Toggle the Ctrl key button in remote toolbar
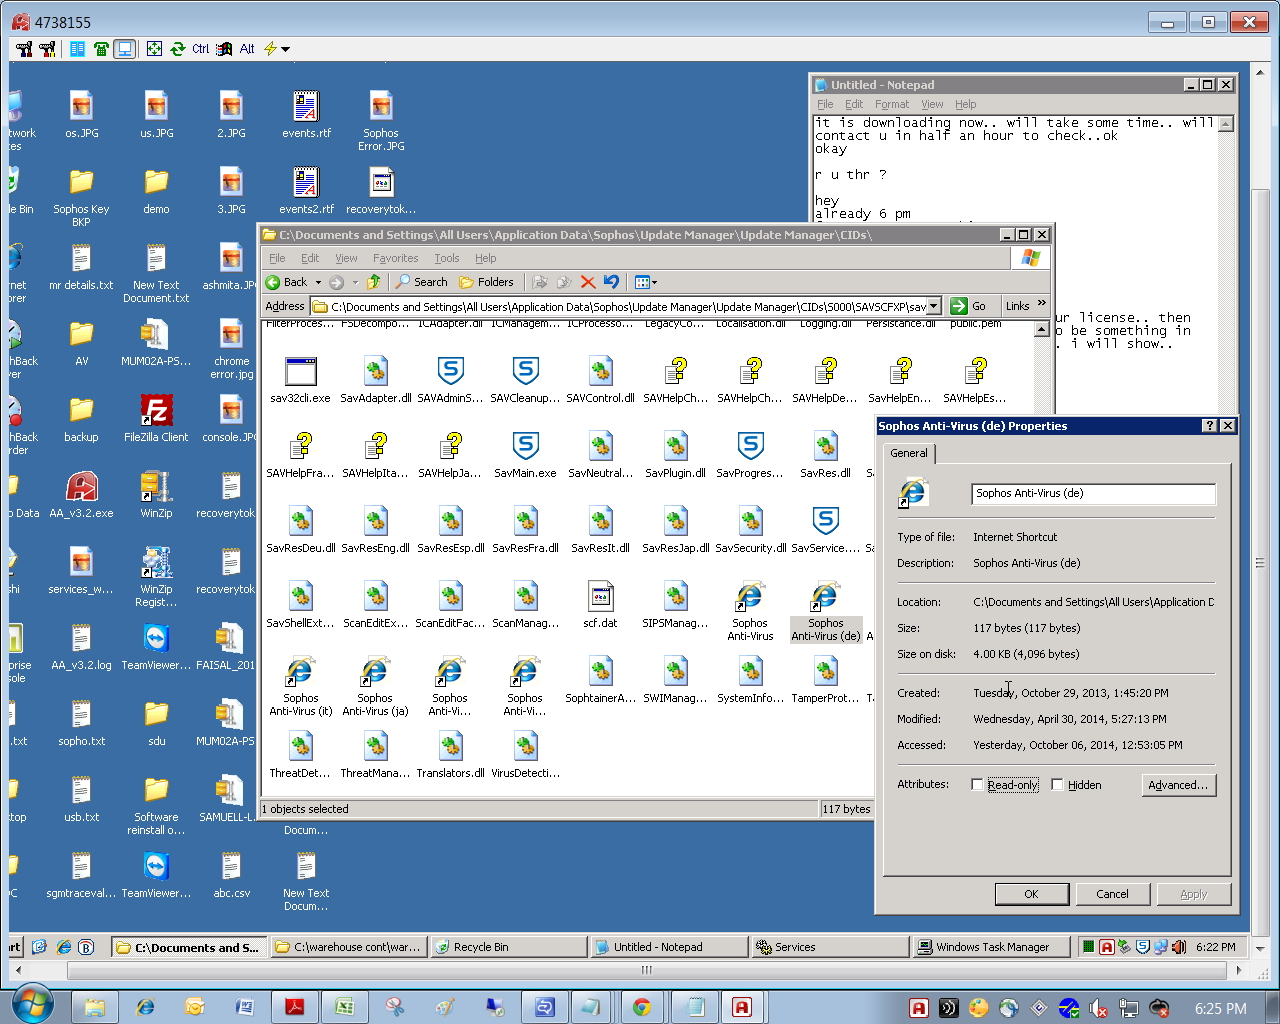Viewport: 1280px width, 1024px height. point(200,48)
